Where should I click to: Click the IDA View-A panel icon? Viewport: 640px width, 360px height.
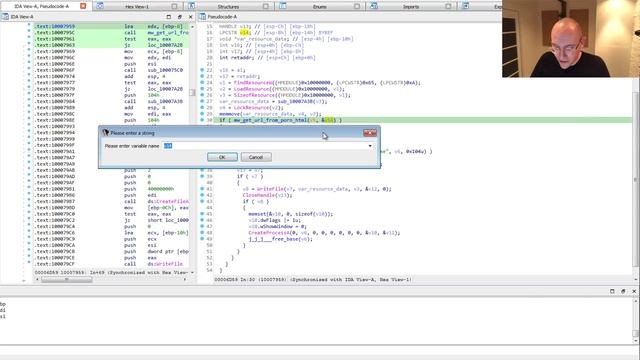(5, 17)
